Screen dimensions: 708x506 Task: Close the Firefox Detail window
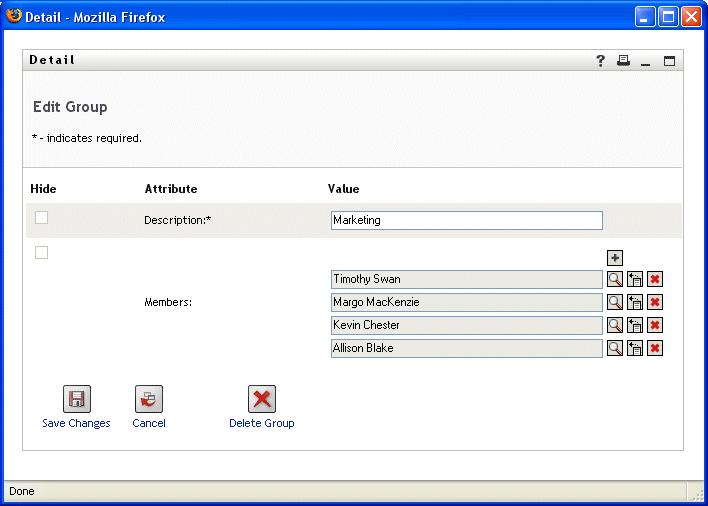click(692, 17)
